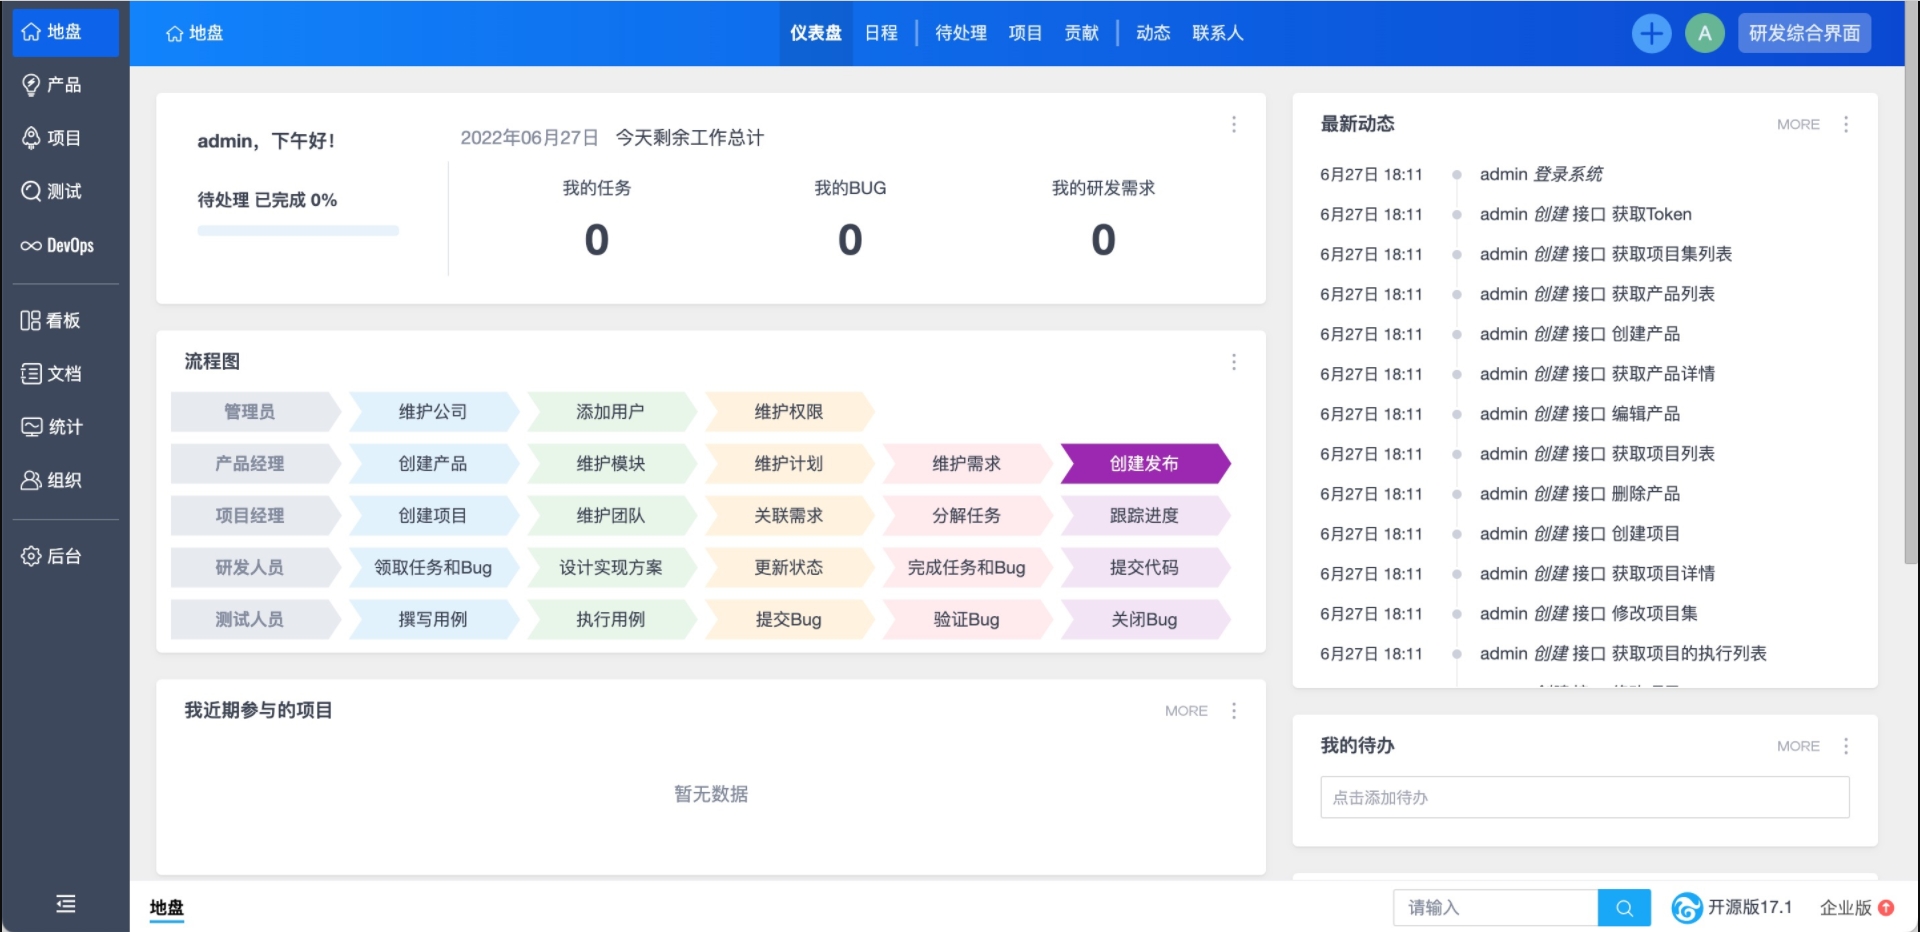This screenshot has width=1920, height=932.
Task: Open the 流程图 block's three-dot menu
Action: tap(1234, 362)
